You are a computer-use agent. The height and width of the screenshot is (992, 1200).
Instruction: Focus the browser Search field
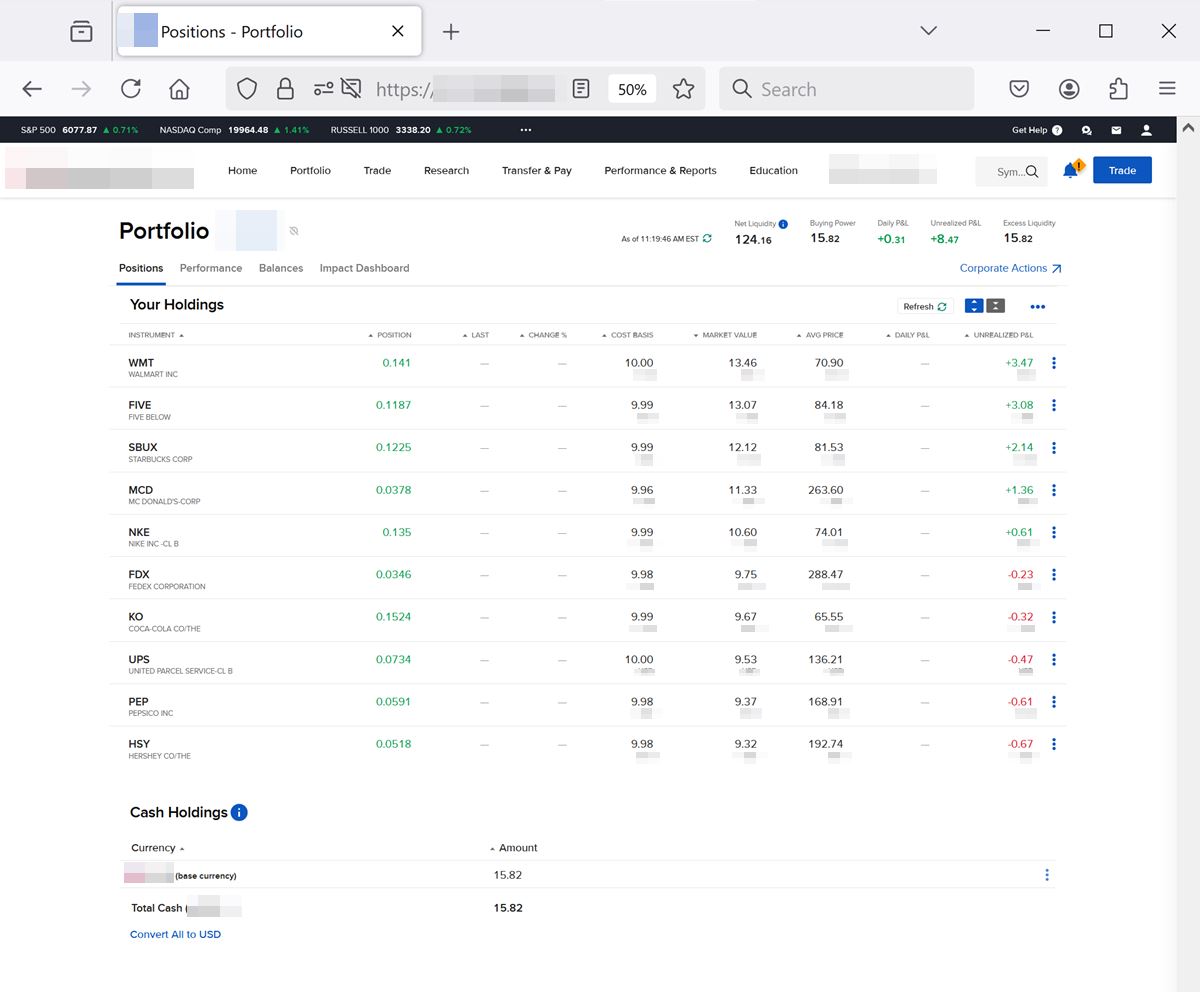coord(846,89)
